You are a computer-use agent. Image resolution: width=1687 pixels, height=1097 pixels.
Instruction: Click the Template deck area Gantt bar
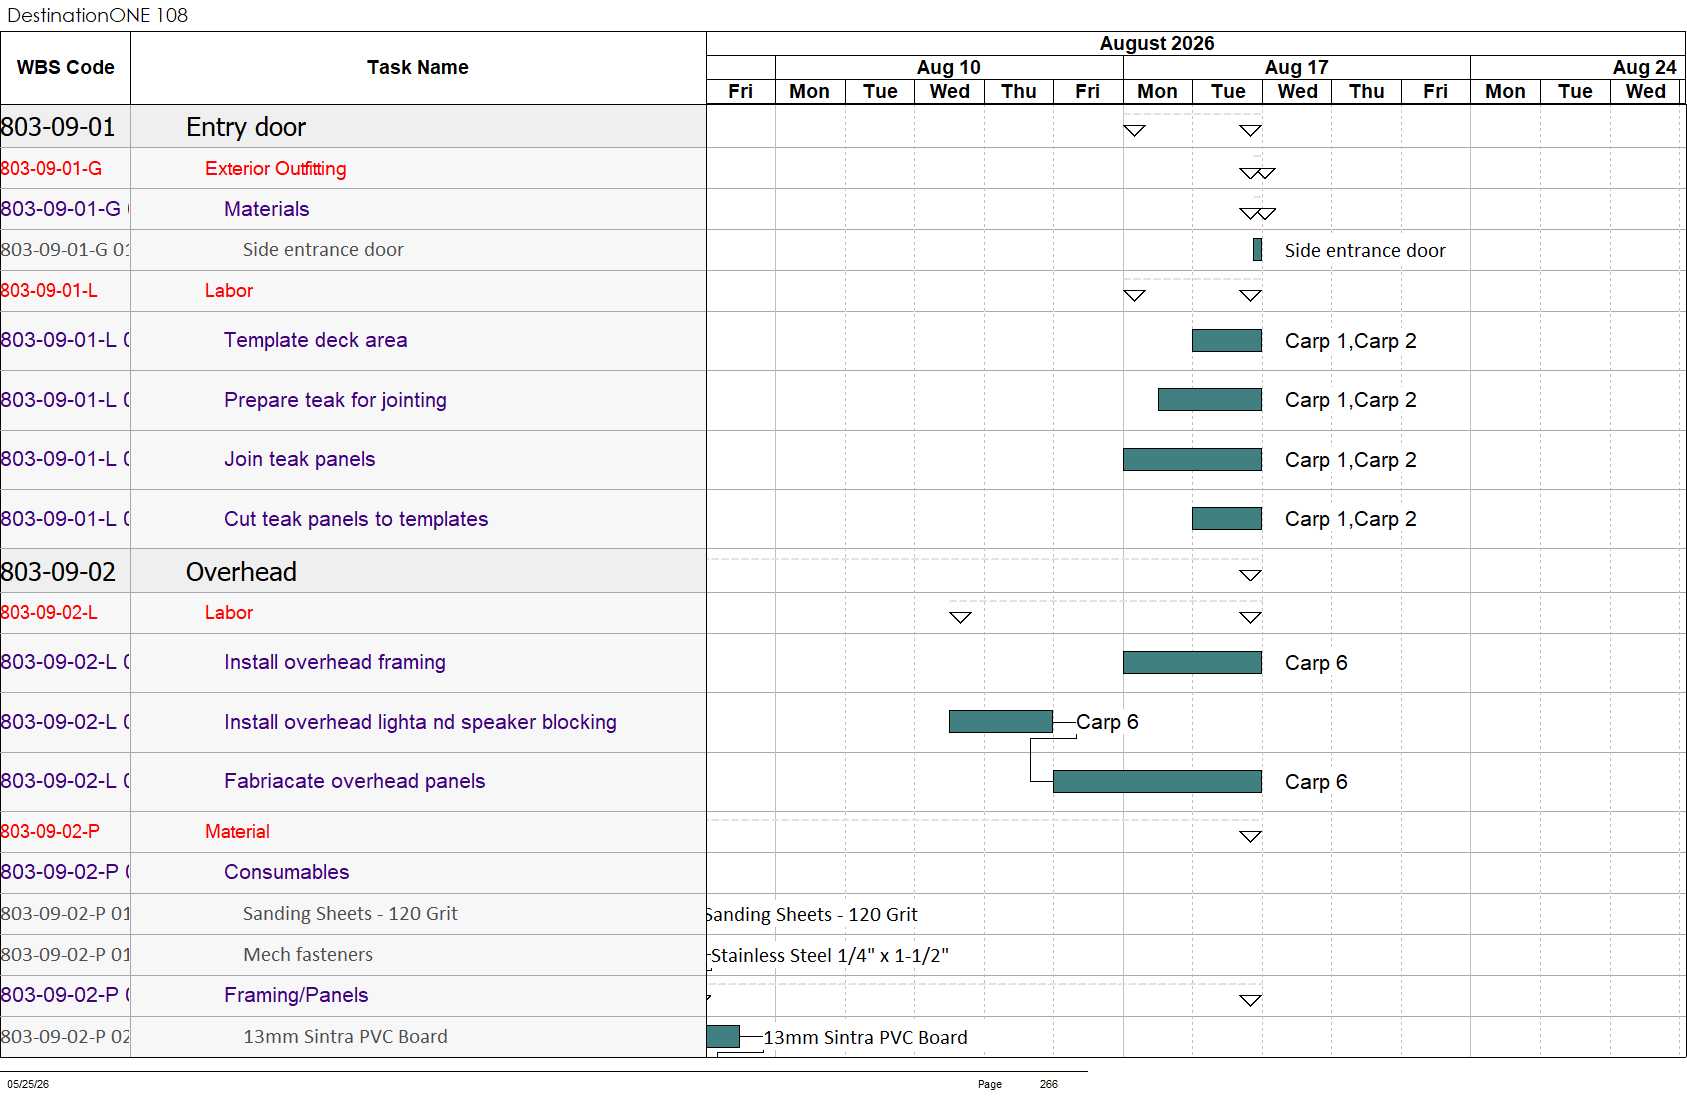click(1227, 341)
